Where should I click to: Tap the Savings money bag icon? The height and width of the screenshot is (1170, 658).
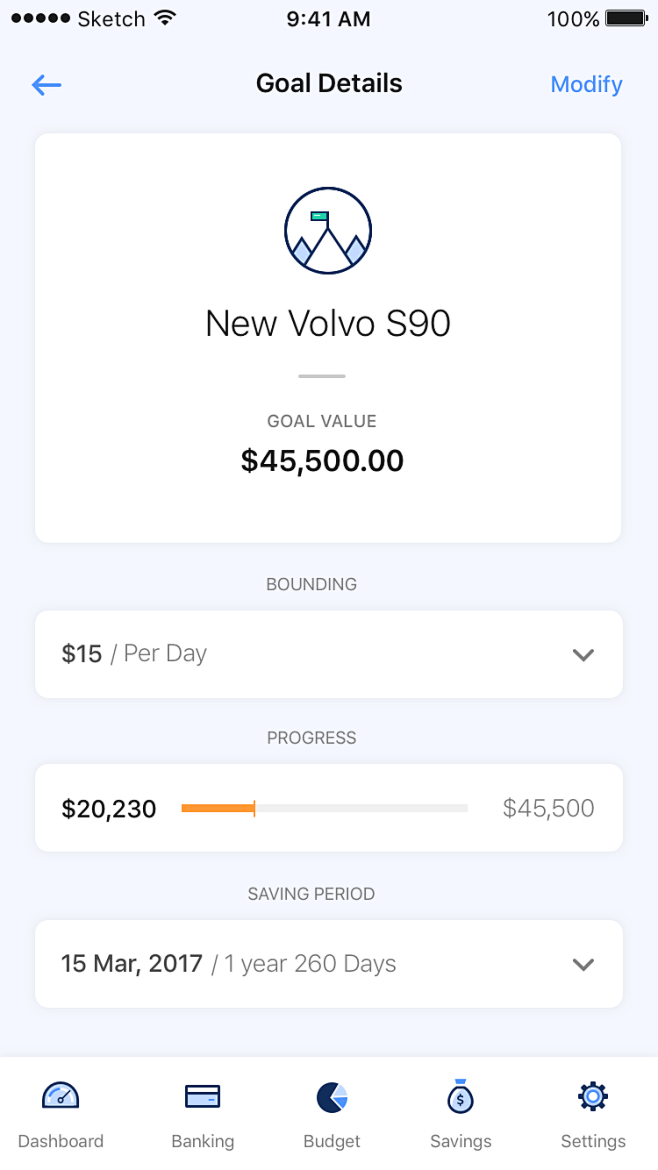[460, 1098]
